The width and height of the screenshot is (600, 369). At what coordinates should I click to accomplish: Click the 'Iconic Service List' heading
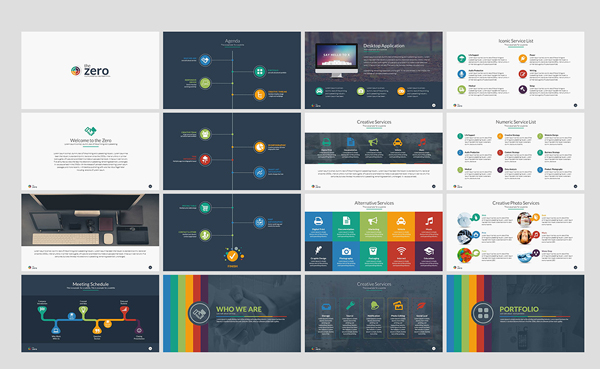pyautogui.click(x=515, y=41)
